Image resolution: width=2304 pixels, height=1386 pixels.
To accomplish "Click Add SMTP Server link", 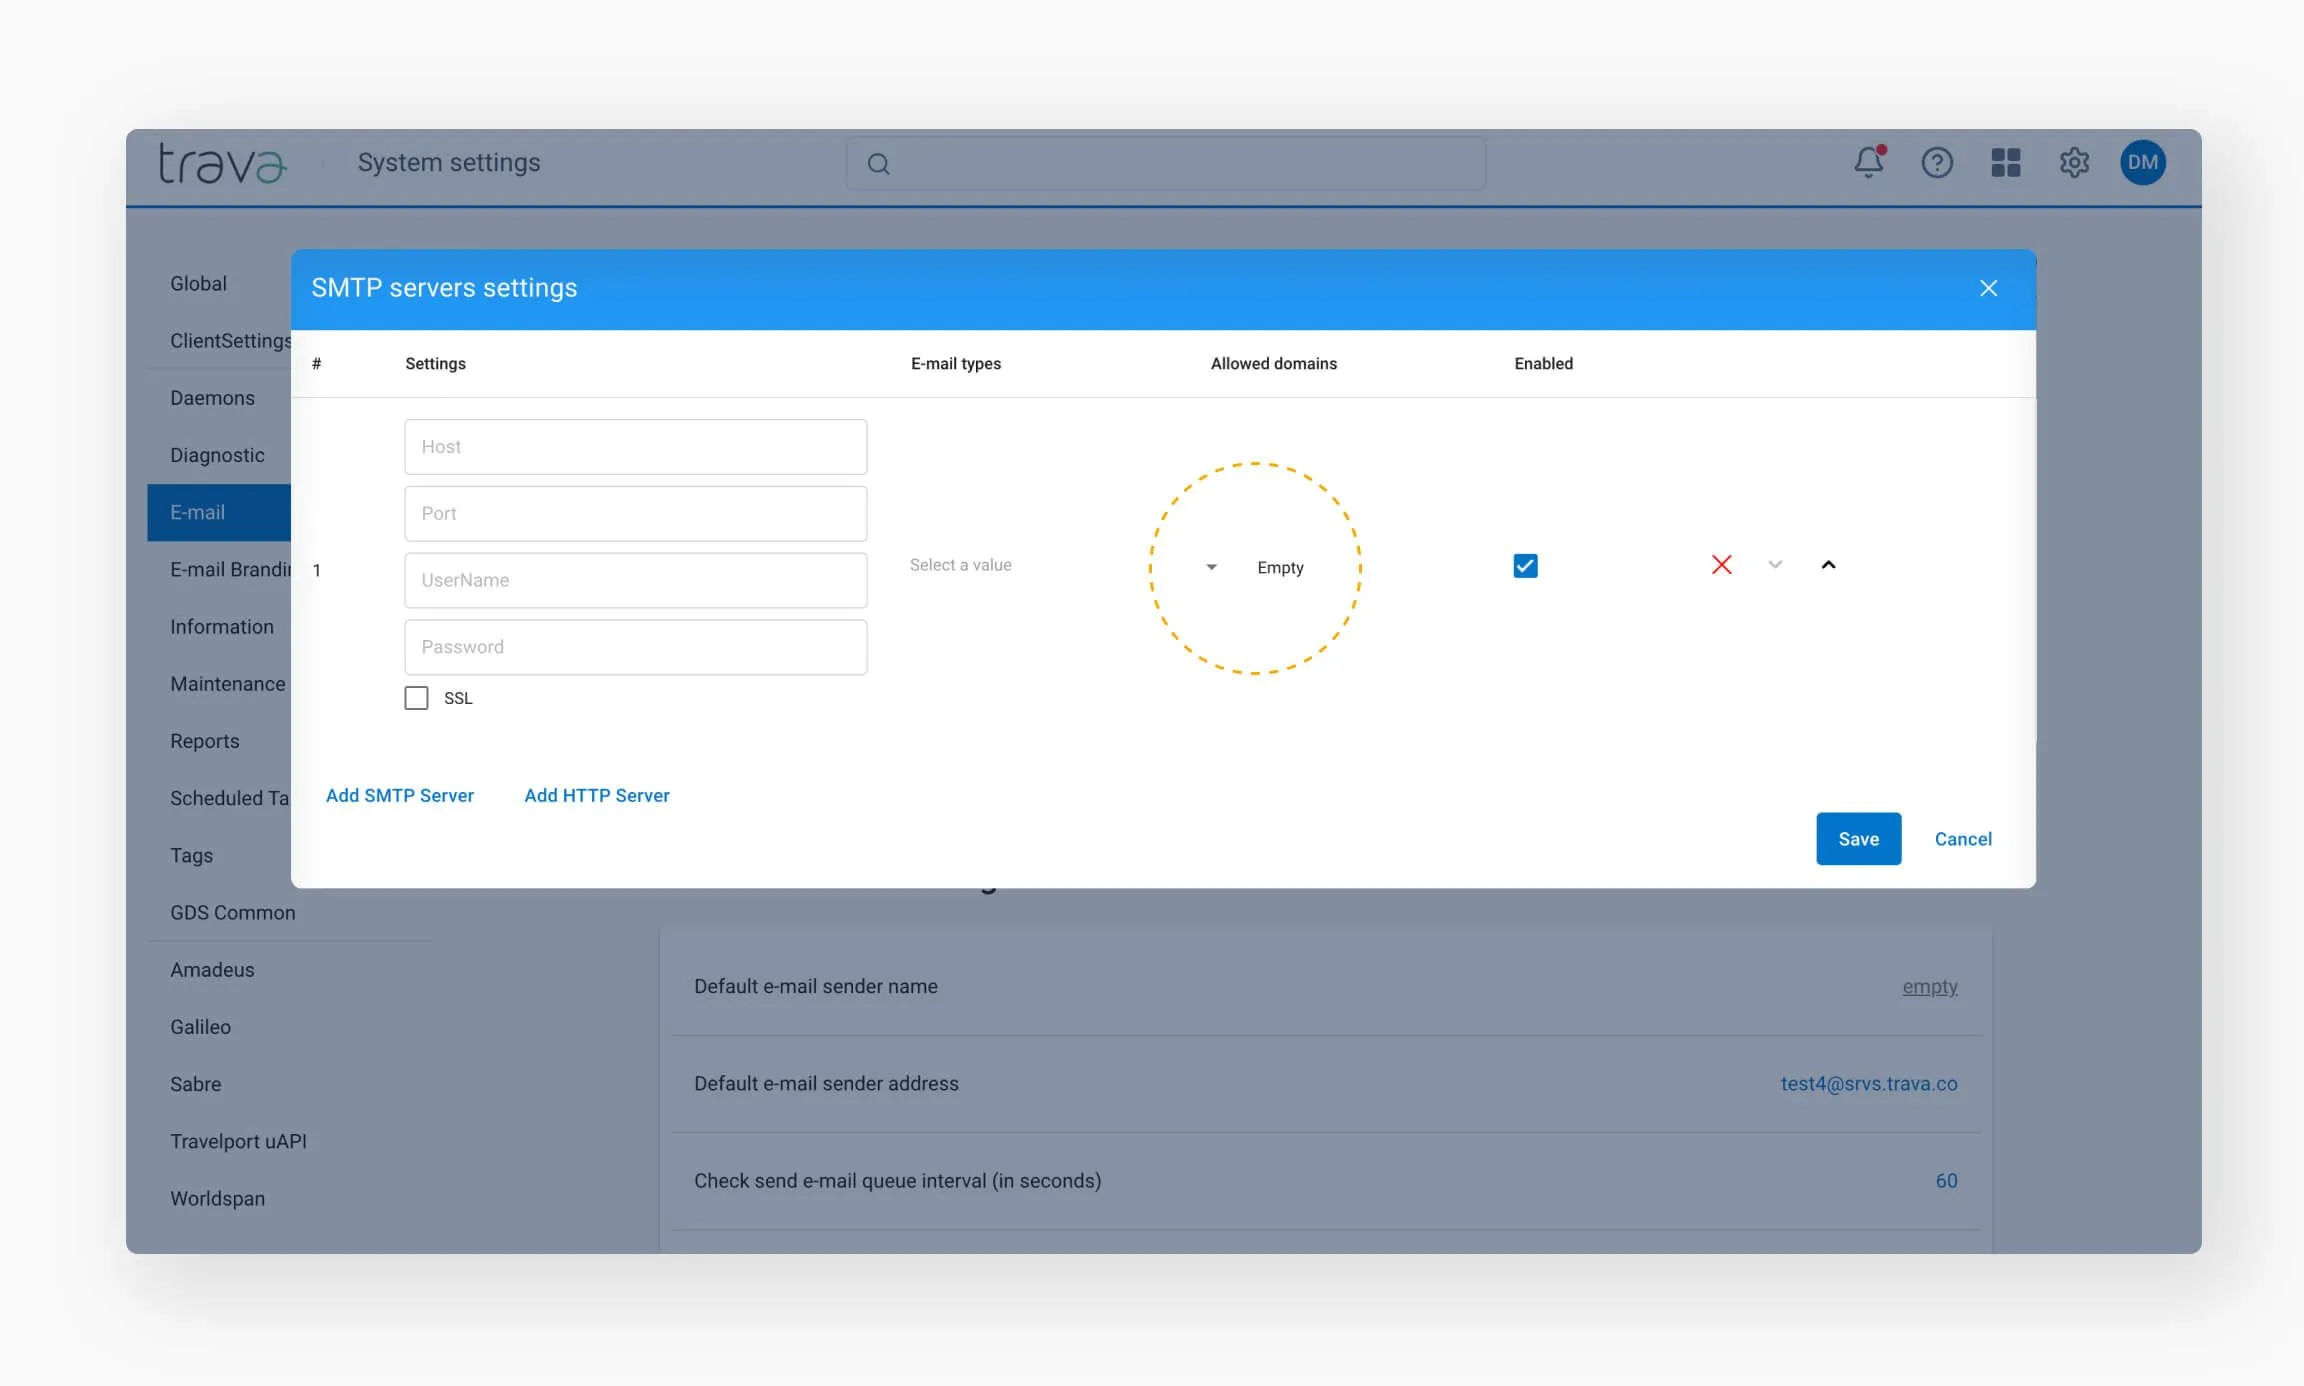I will [x=399, y=795].
